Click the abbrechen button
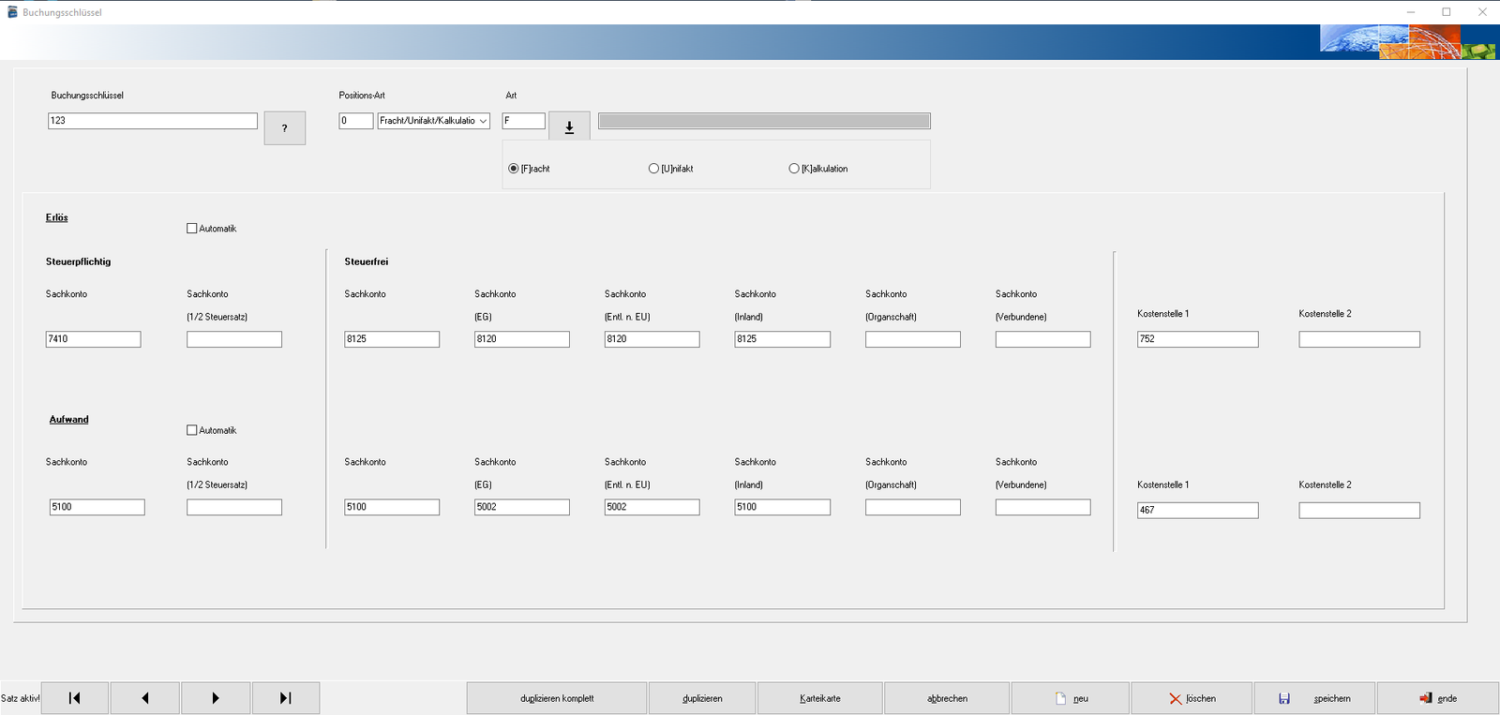 pyautogui.click(x=947, y=698)
